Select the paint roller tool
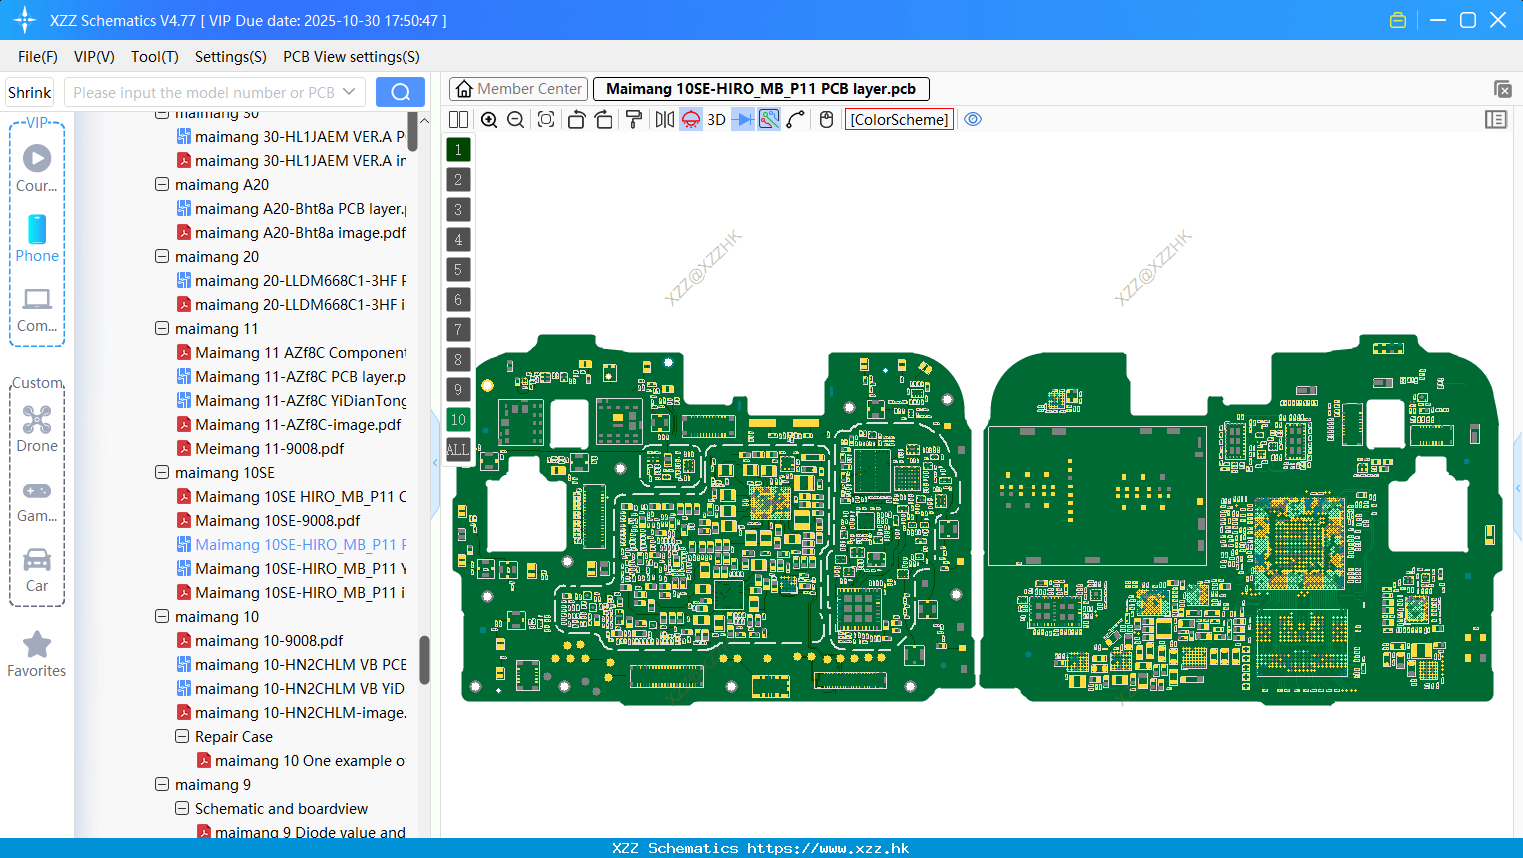Screen dimensions: 1523x858 click(634, 119)
